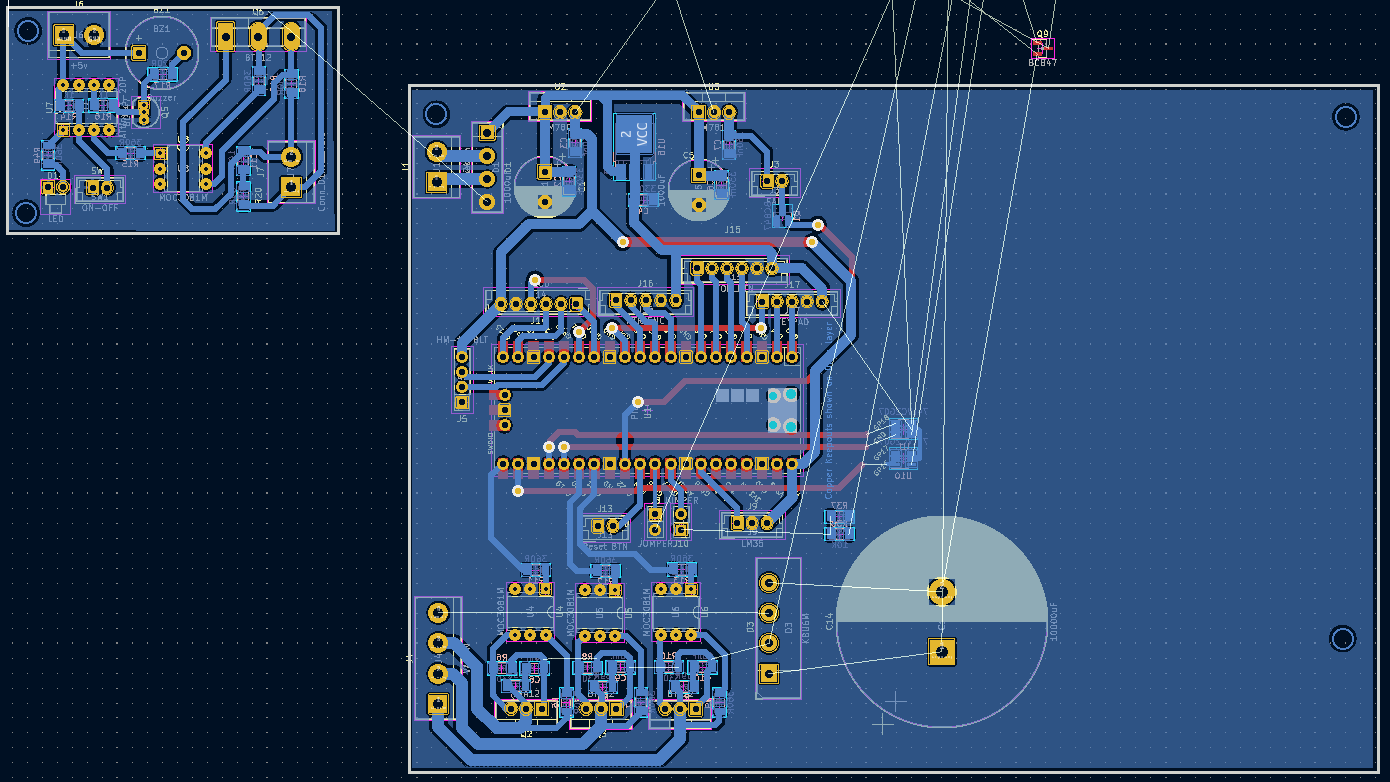Click the rectangular pad of BT112 triac Q6
This screenshot has width=1390, height=782.
225,37
